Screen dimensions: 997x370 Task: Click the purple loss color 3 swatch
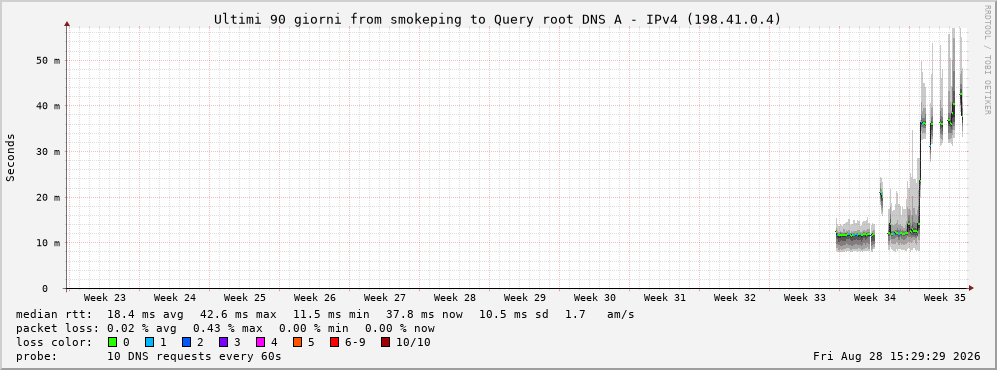point(224,343)
